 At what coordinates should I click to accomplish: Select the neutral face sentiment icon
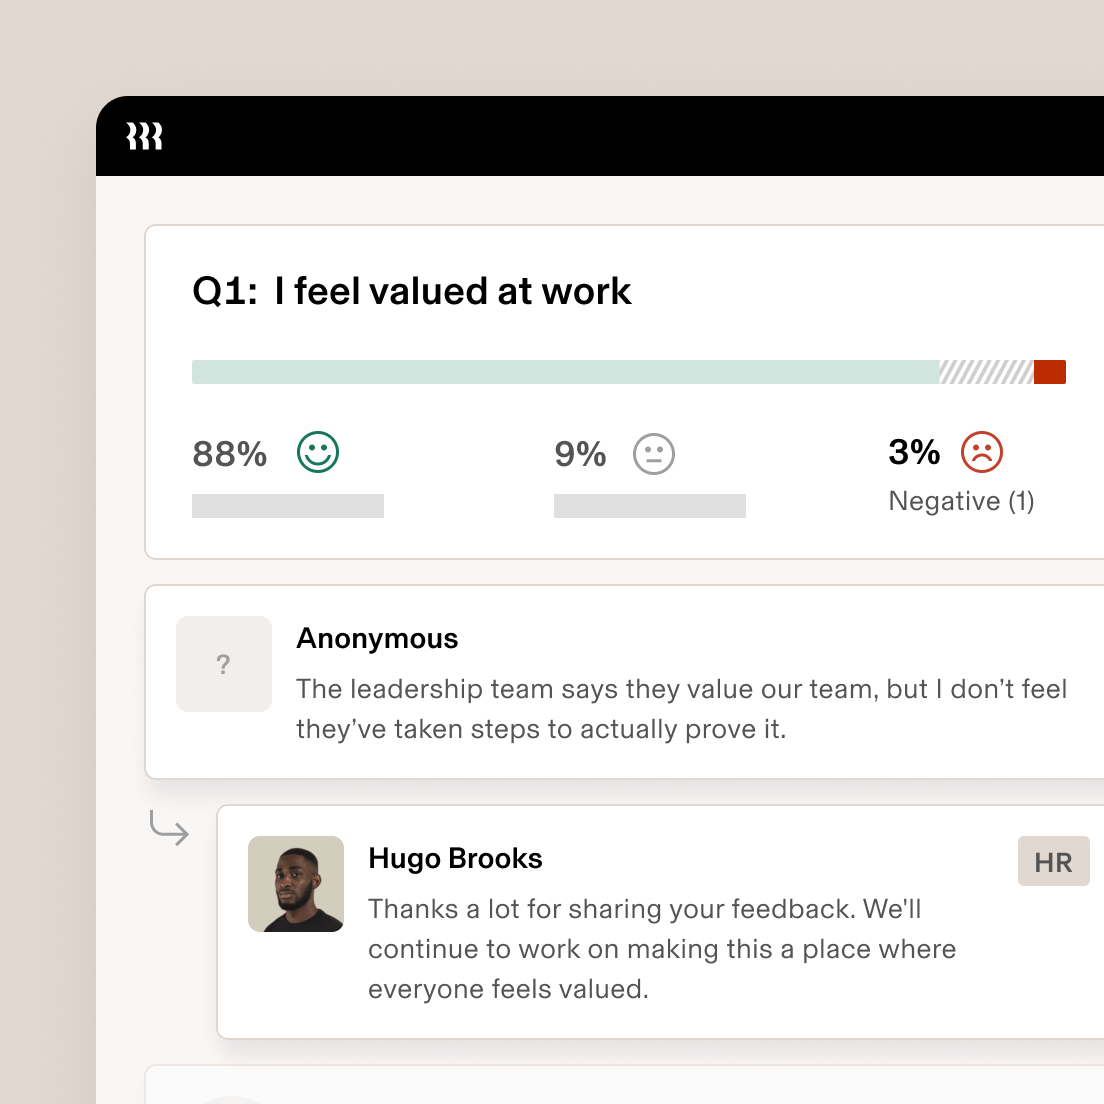point(654,453)
